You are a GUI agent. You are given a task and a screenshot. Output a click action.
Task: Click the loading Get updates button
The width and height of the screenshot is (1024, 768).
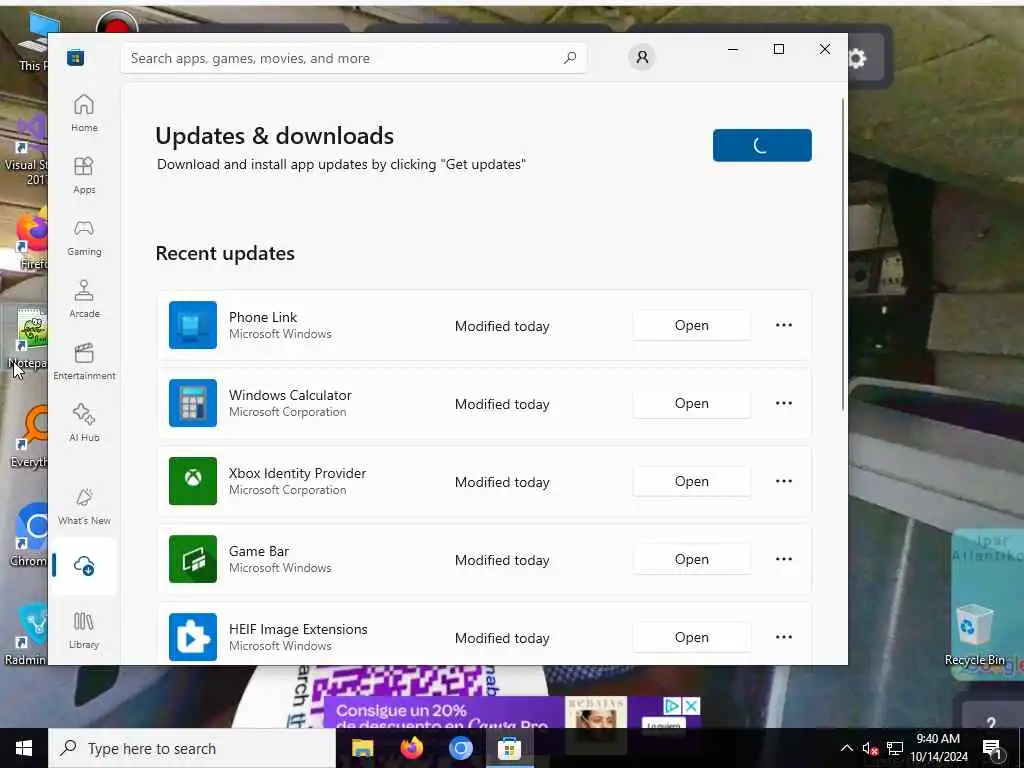coord(762,145)
